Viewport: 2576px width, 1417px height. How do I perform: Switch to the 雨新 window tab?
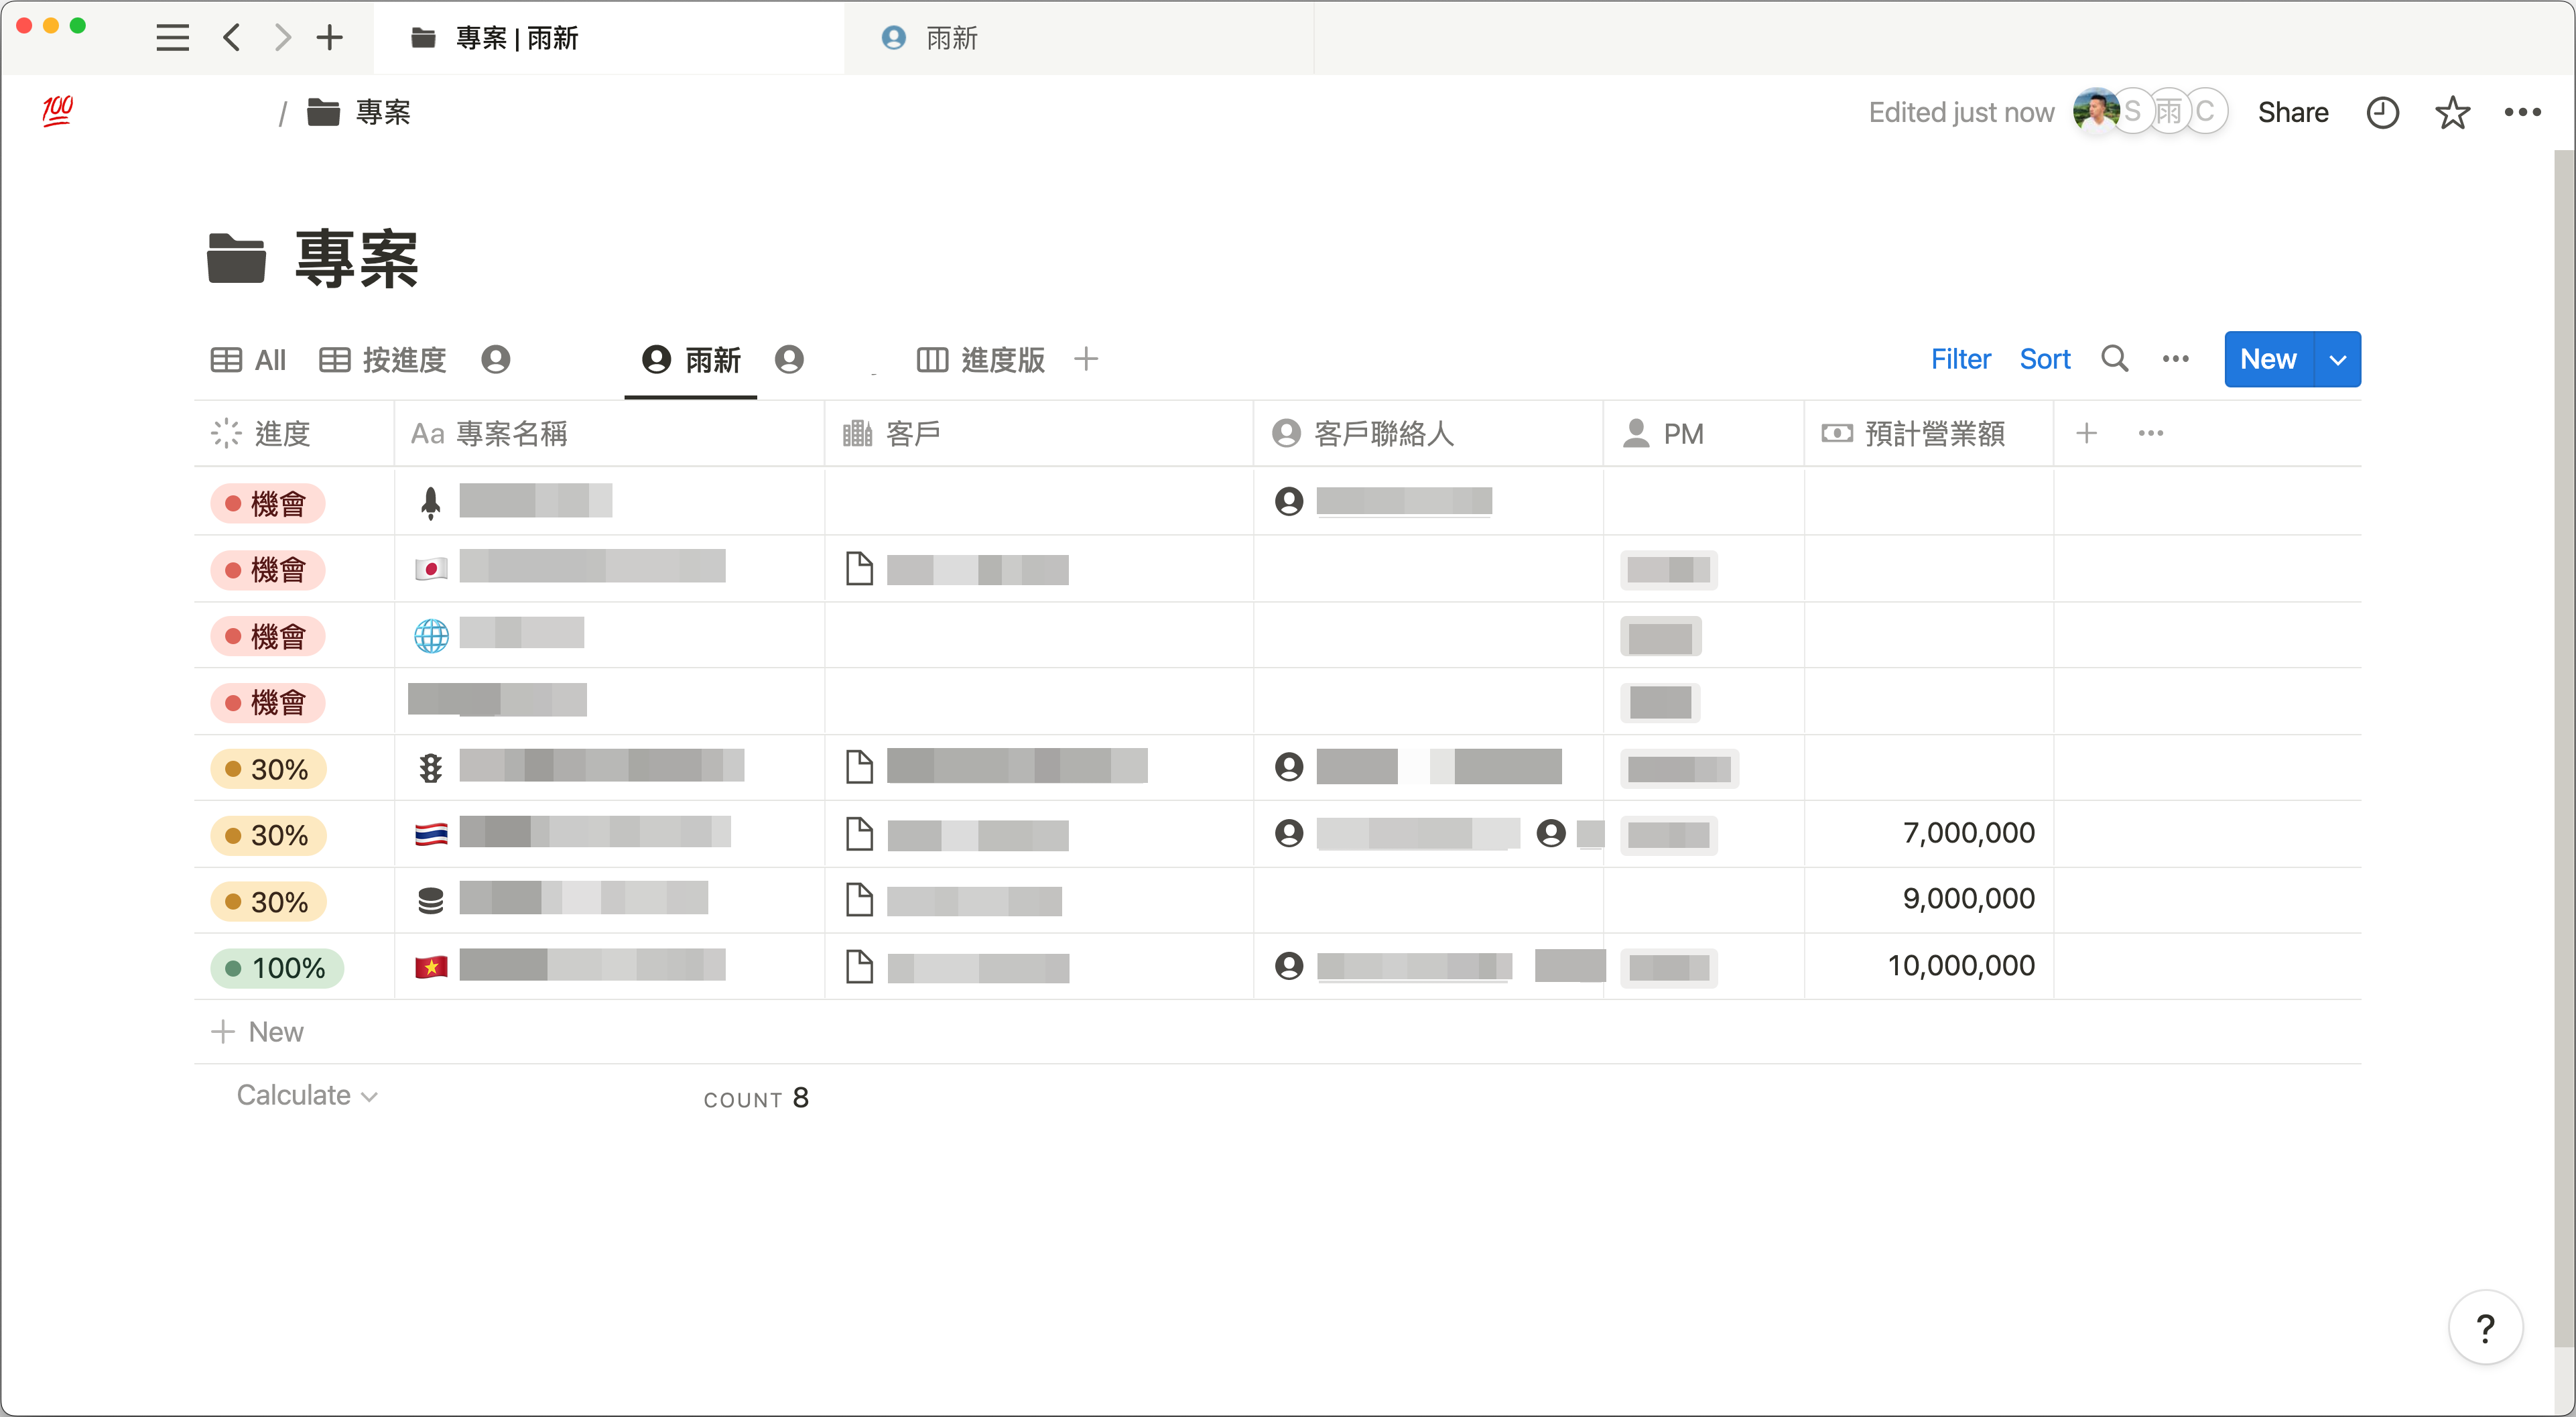pyautogui.click(x=1079, y=38)
